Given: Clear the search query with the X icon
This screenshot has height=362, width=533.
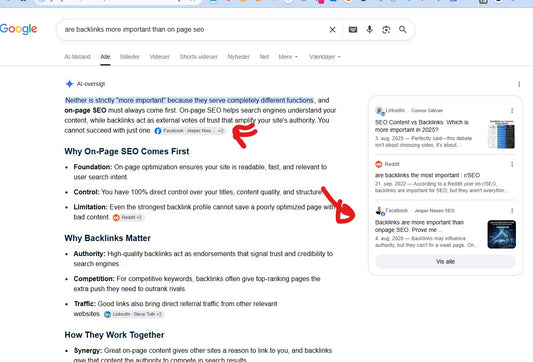Looking at the screenshot, I should click(332, 30).
